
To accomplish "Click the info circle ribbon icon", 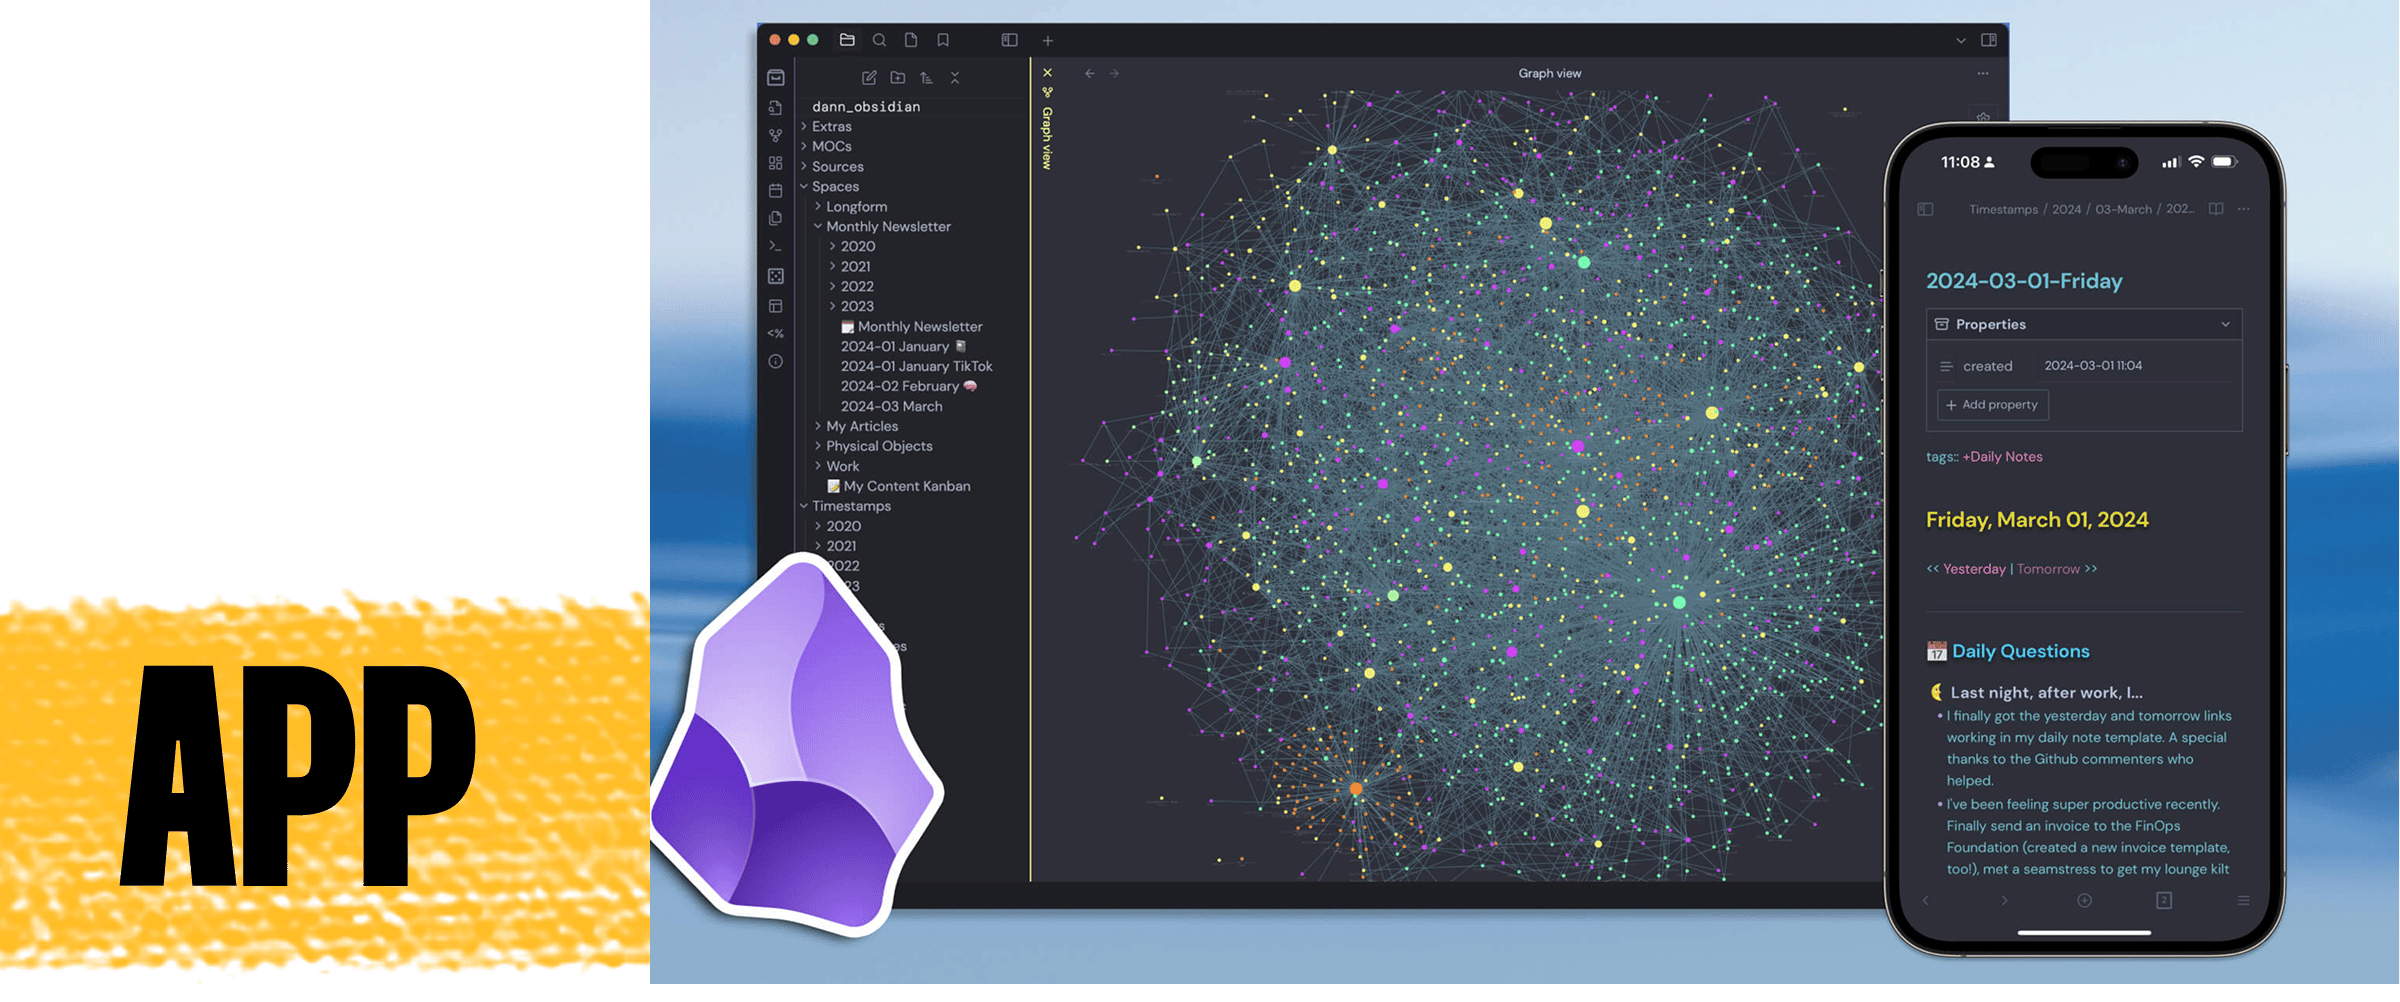I will pos(776,362).
